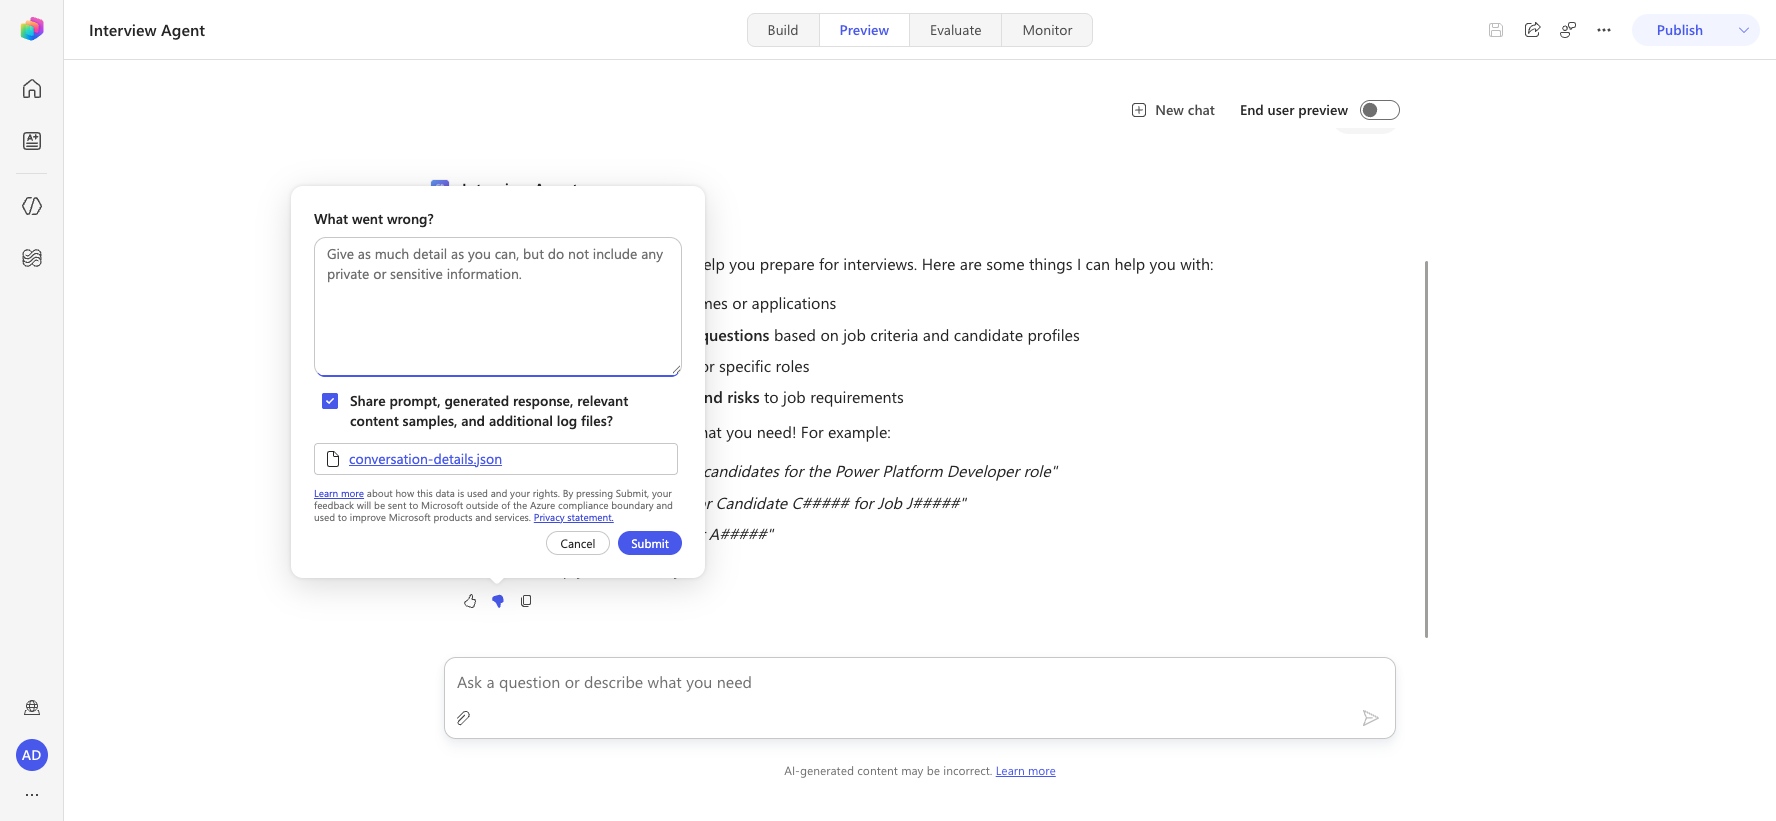The image size is (1776, 821).
Task: Click the Publish button
Action: click(x=1680, y=30)
